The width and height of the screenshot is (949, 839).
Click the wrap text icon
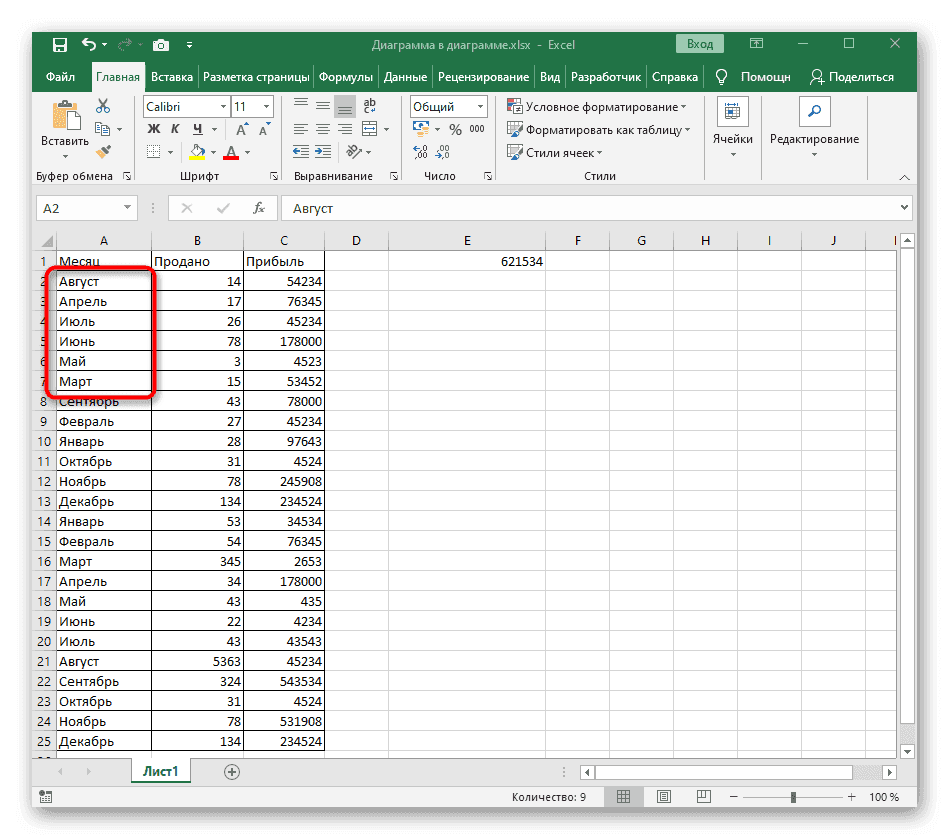point(369,106)
